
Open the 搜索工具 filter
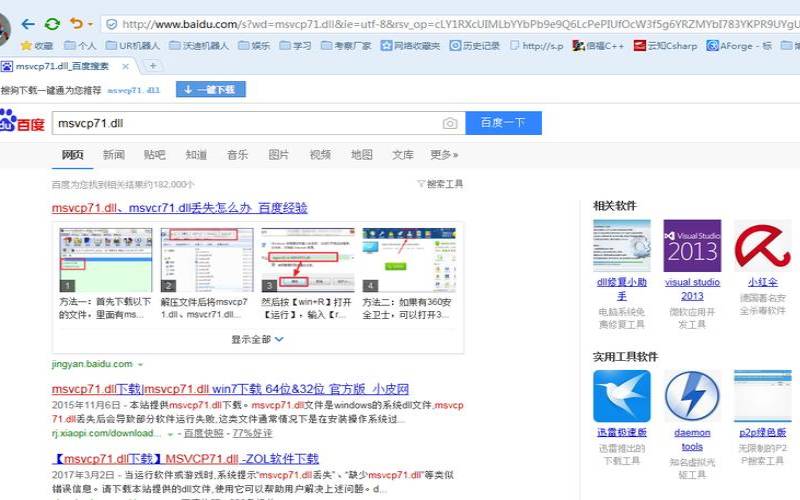pos(440,184)
